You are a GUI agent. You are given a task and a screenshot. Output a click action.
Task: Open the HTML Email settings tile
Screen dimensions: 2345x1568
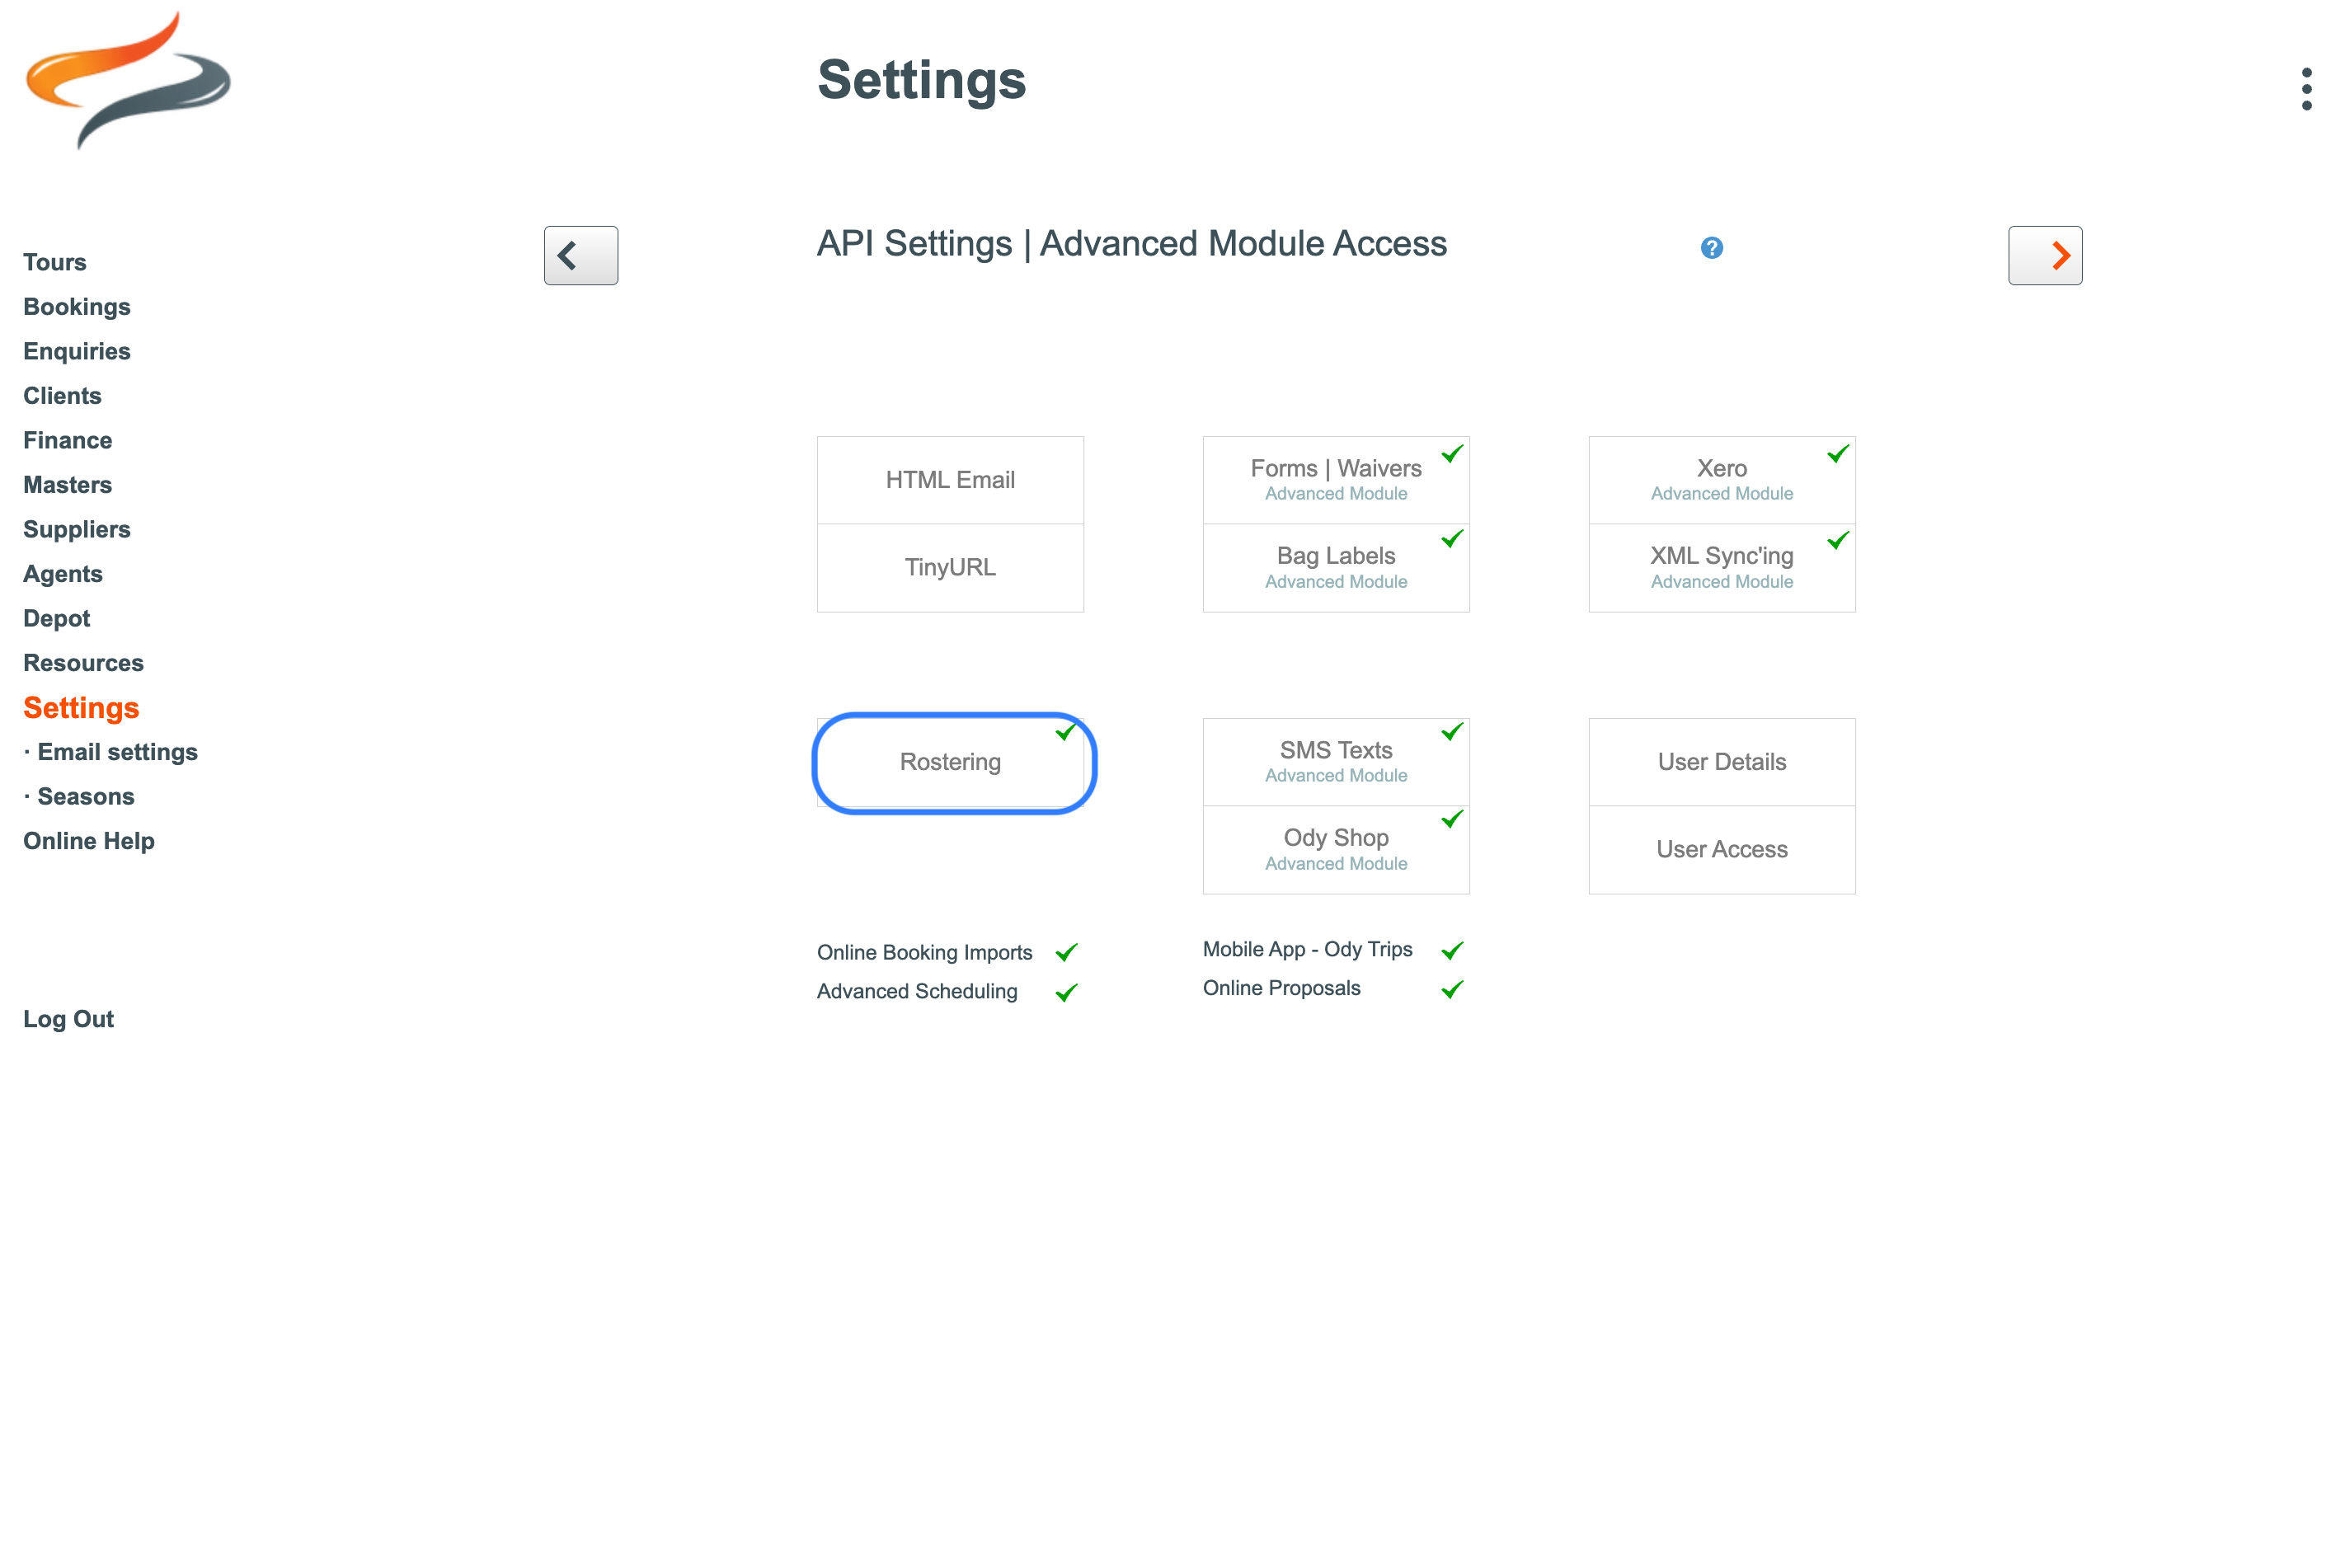pos(949,480)
